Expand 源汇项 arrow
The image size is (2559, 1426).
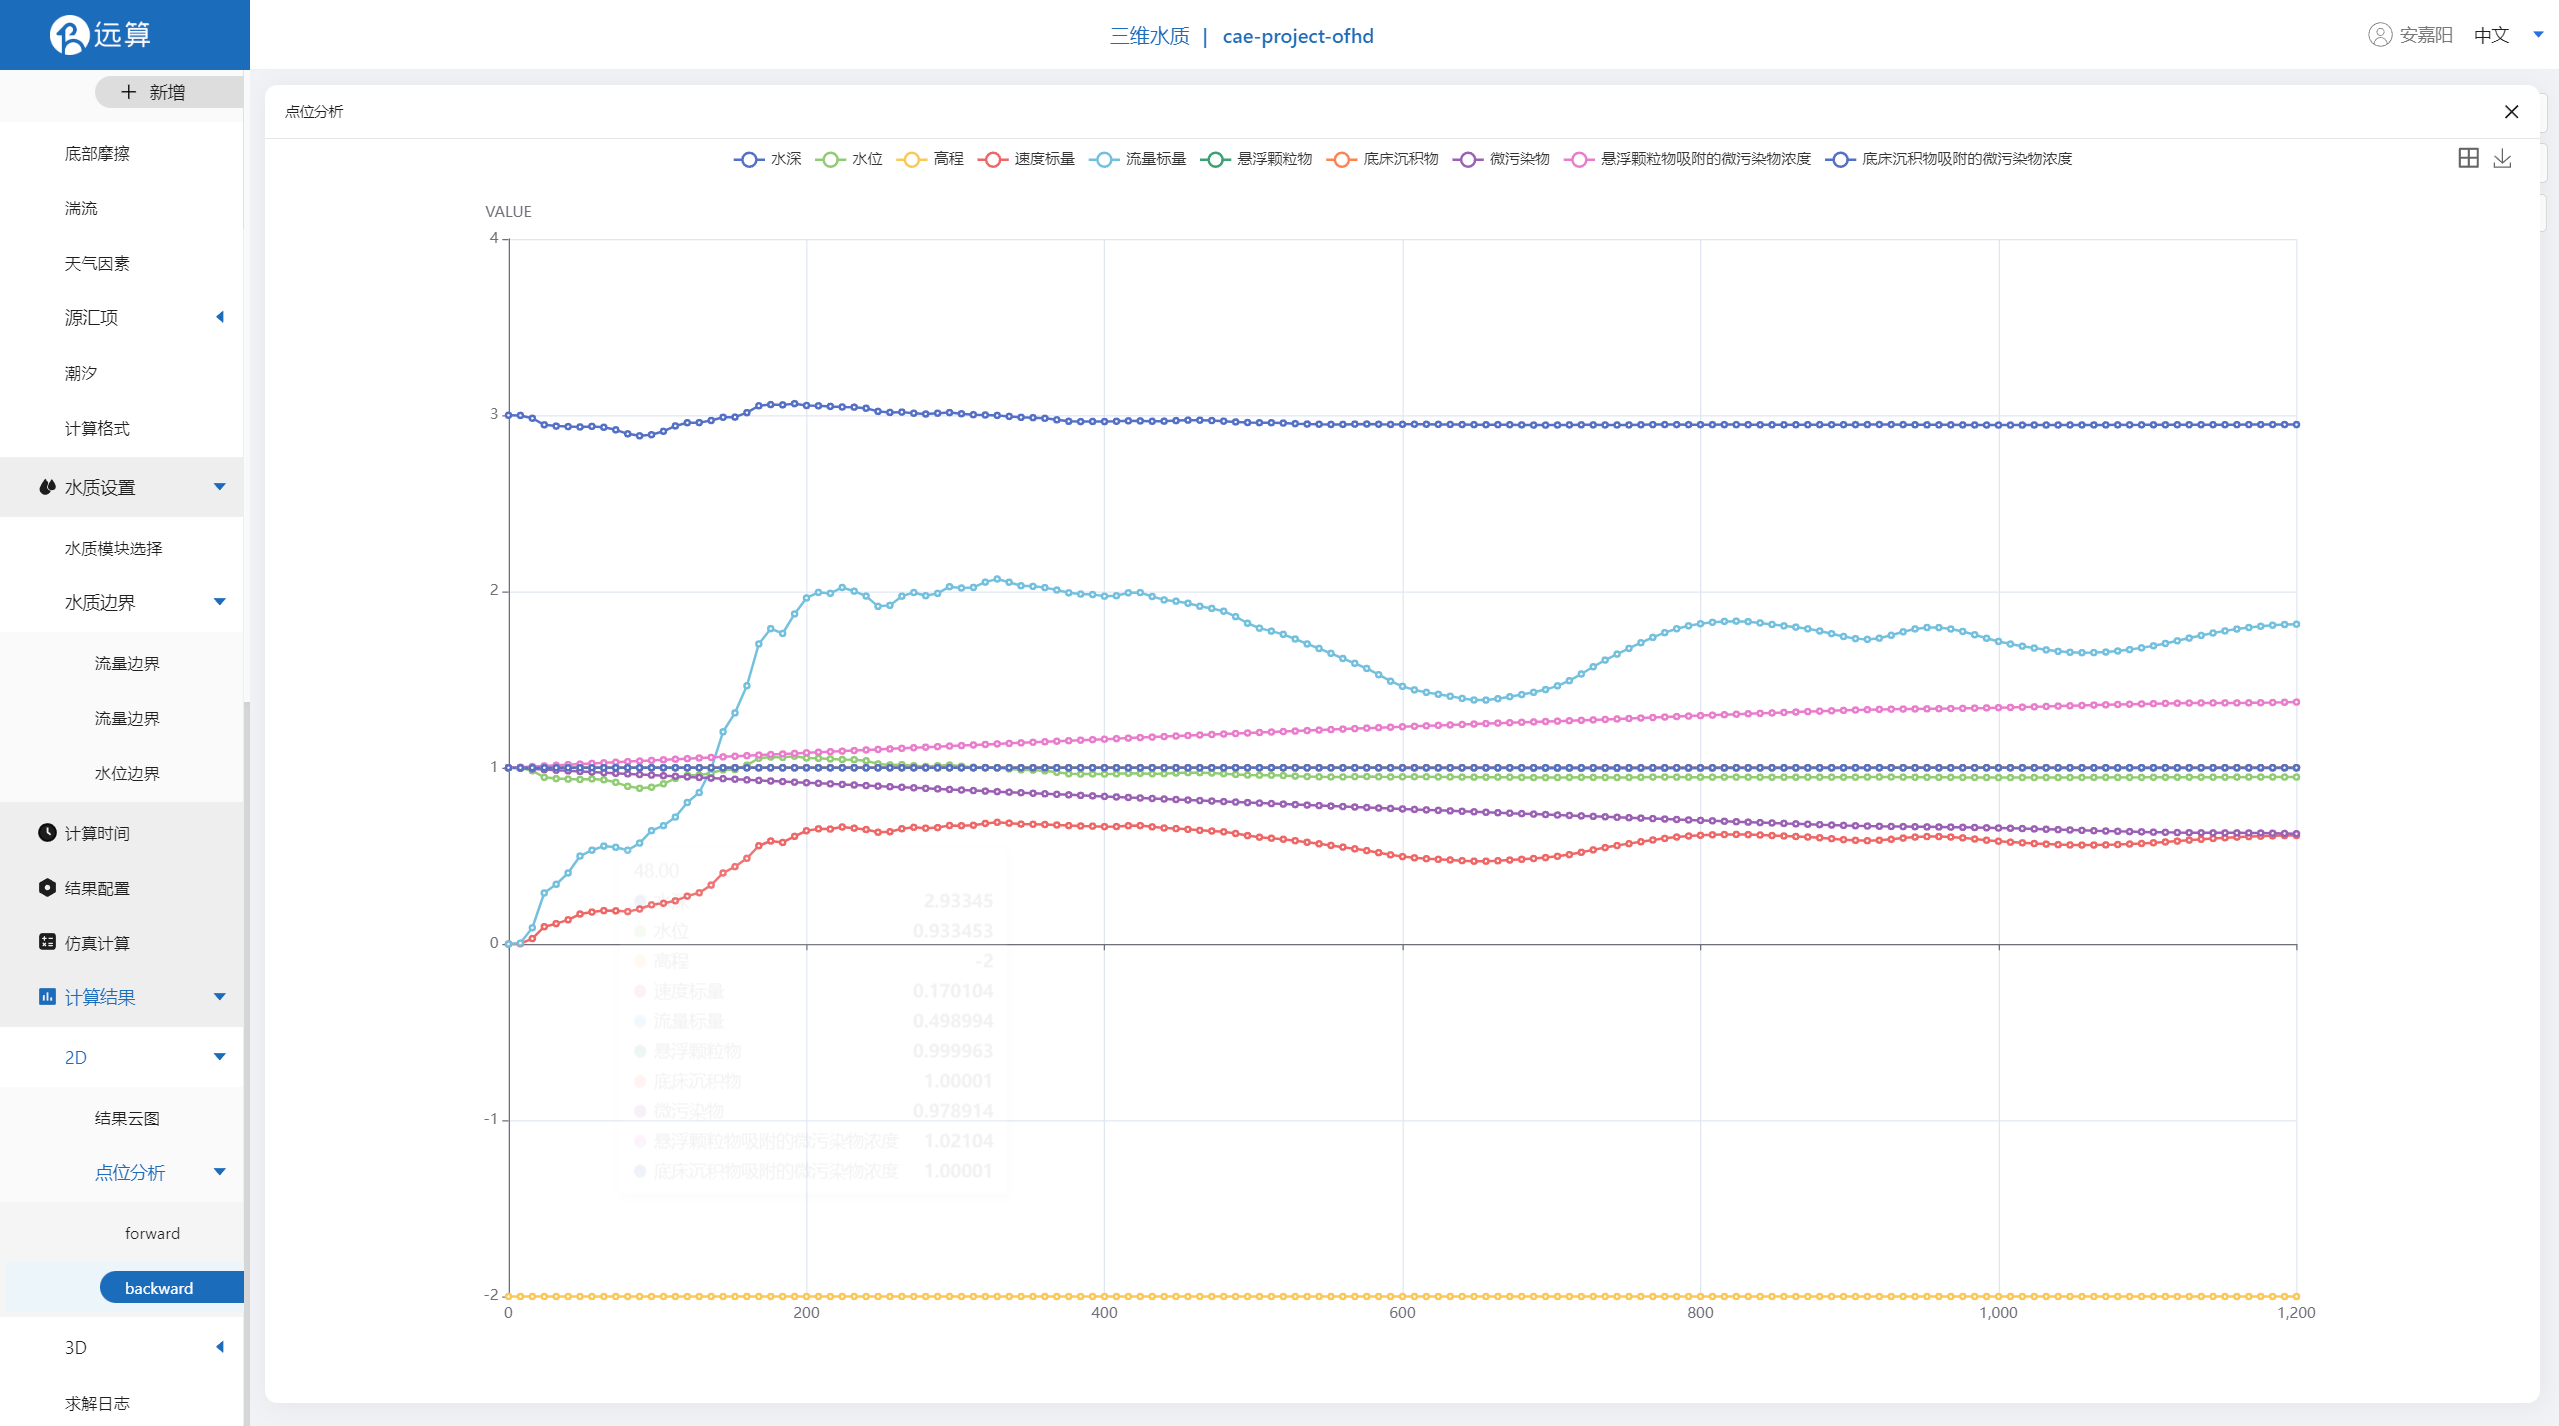[x=220, y=317]
